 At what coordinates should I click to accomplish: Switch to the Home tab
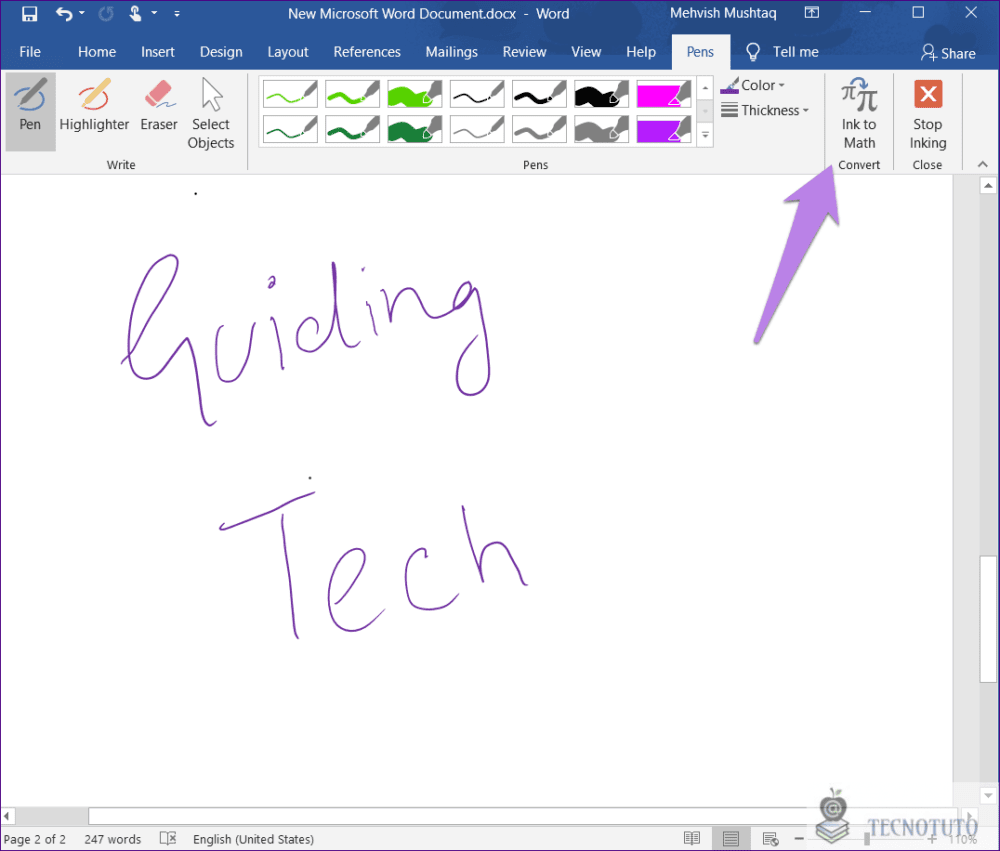click(x=97, y=52)
